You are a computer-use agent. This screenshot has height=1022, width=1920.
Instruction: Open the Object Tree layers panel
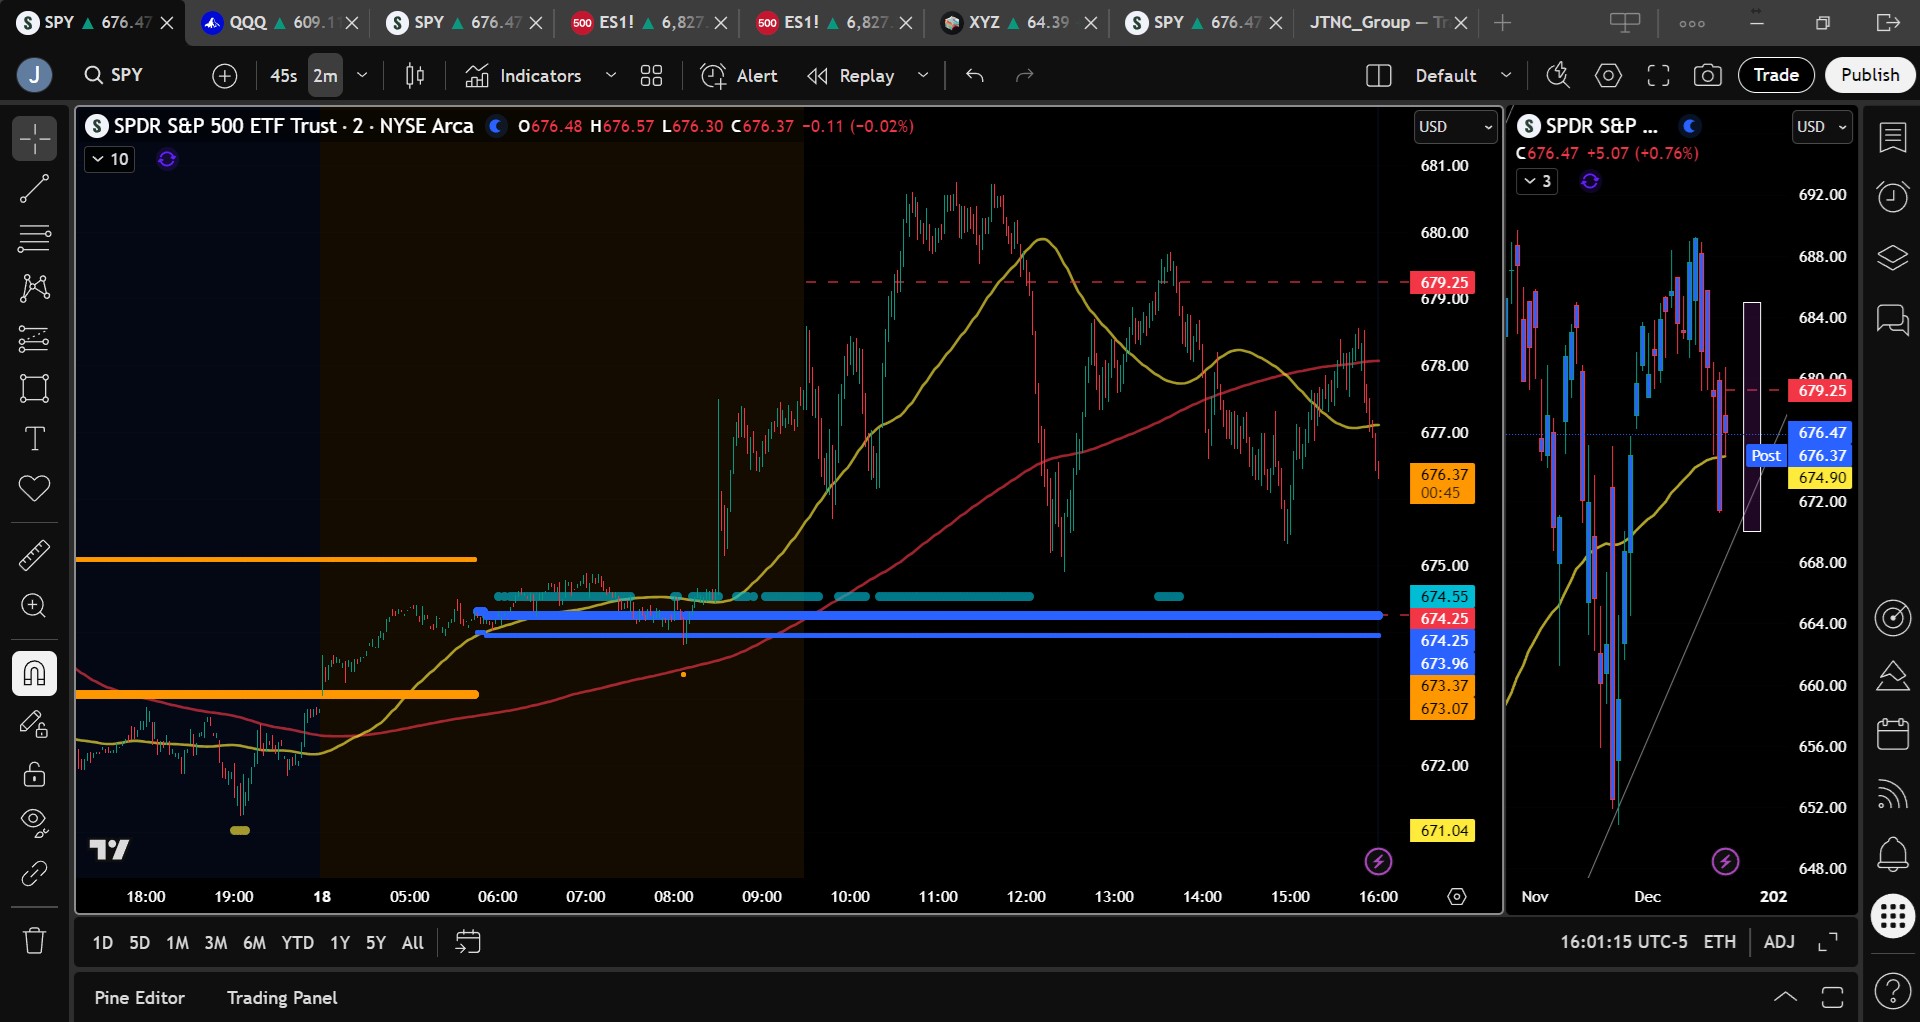coord(1892,258)
